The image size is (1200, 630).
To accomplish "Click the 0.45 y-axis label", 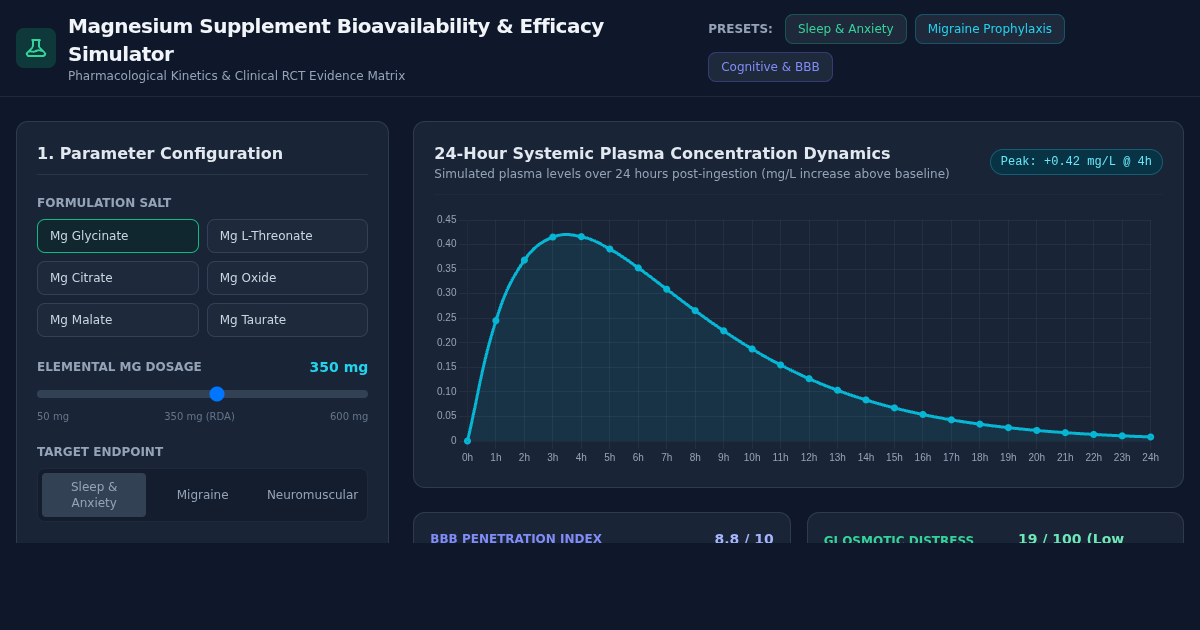I will point(446,220).
